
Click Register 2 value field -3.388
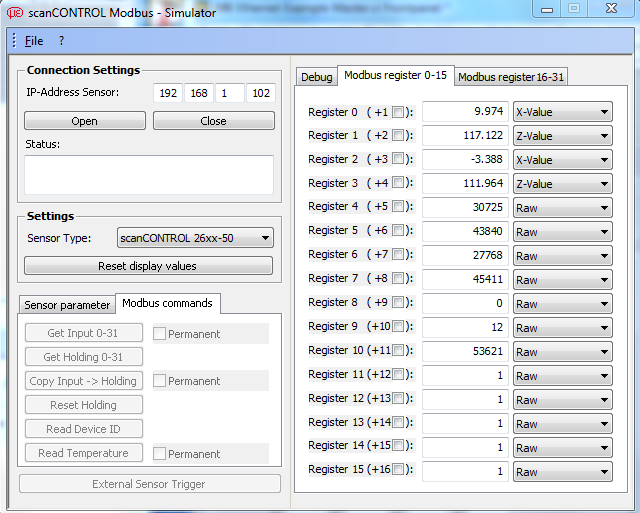[x=465, y=160]
